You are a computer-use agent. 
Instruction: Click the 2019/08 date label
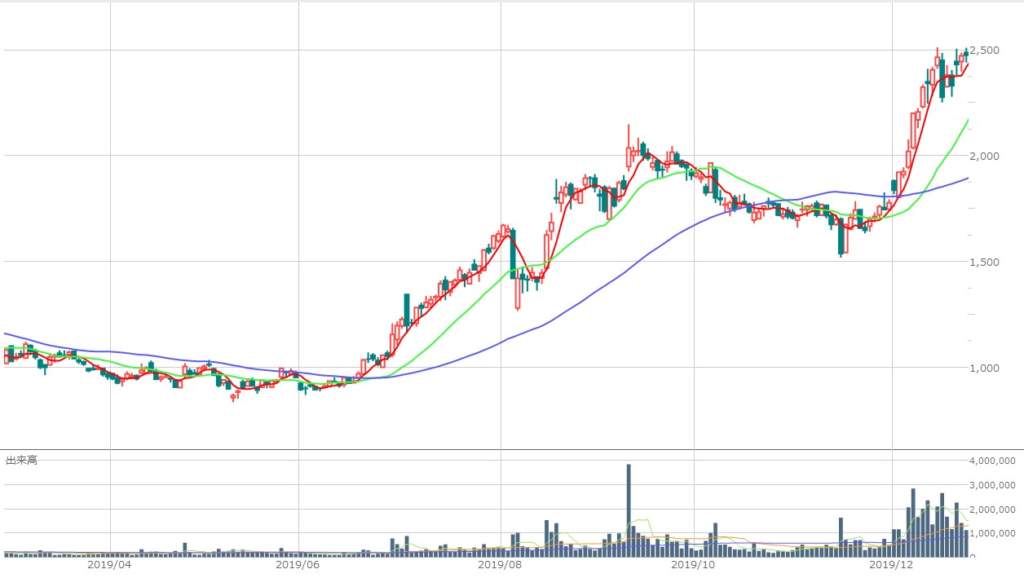point(500,564)
